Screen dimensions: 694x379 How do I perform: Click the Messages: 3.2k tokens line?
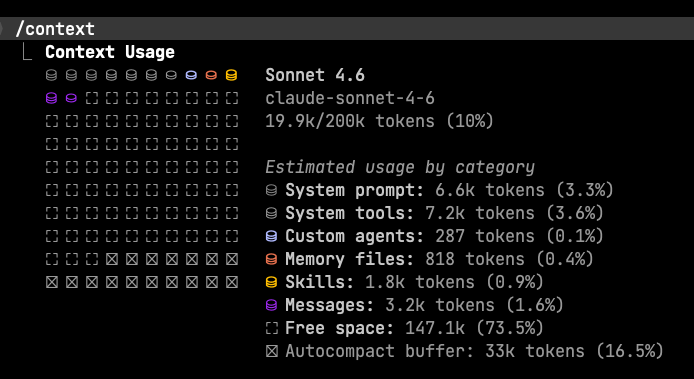[x=424, y=306]
